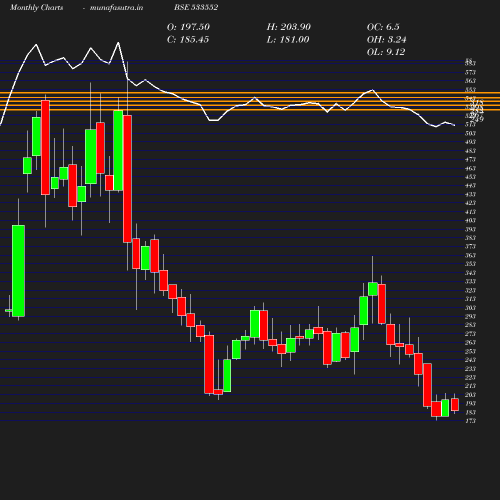Click the 453 price axis label

pos(470,177)
